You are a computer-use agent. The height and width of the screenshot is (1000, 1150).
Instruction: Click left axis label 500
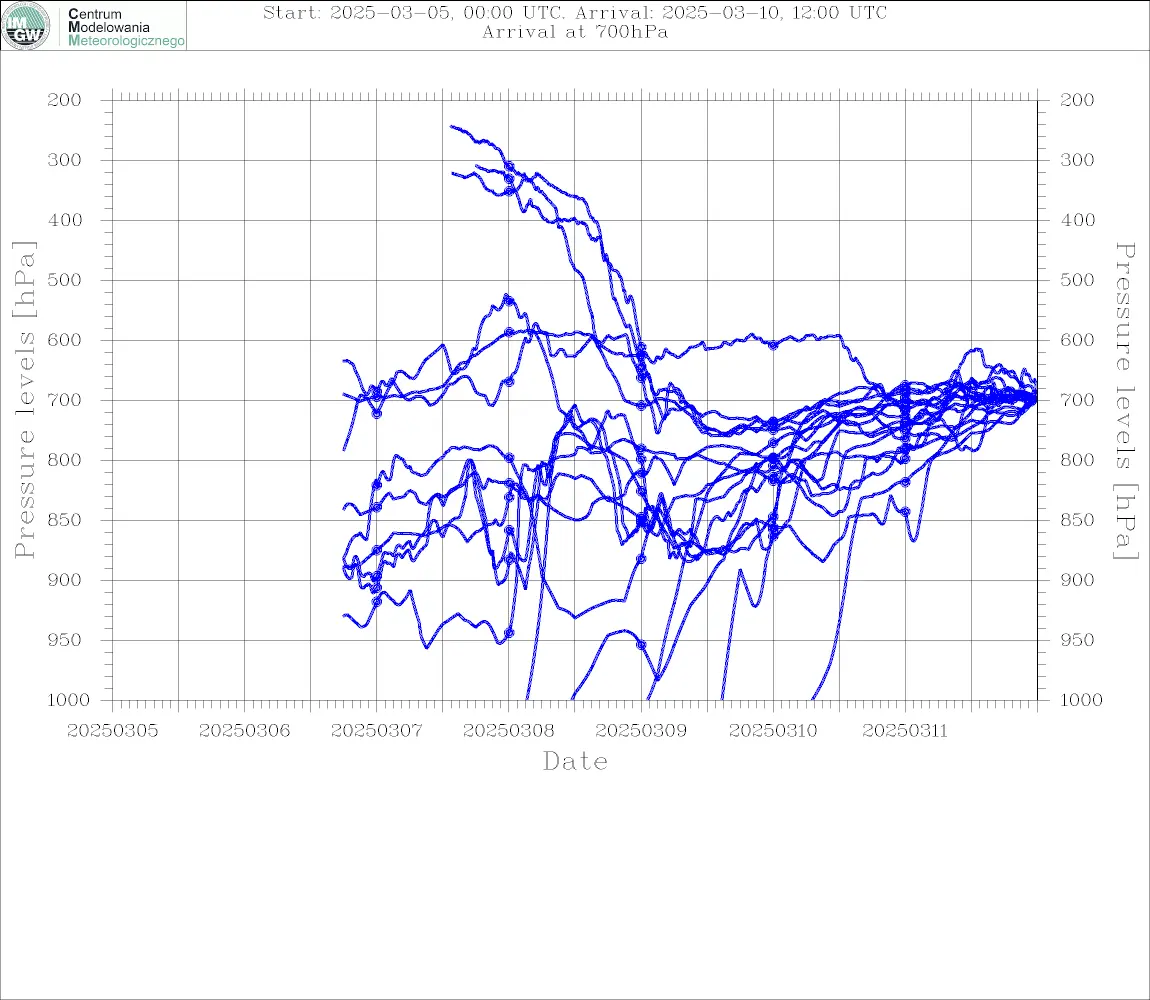coord(65,280)
